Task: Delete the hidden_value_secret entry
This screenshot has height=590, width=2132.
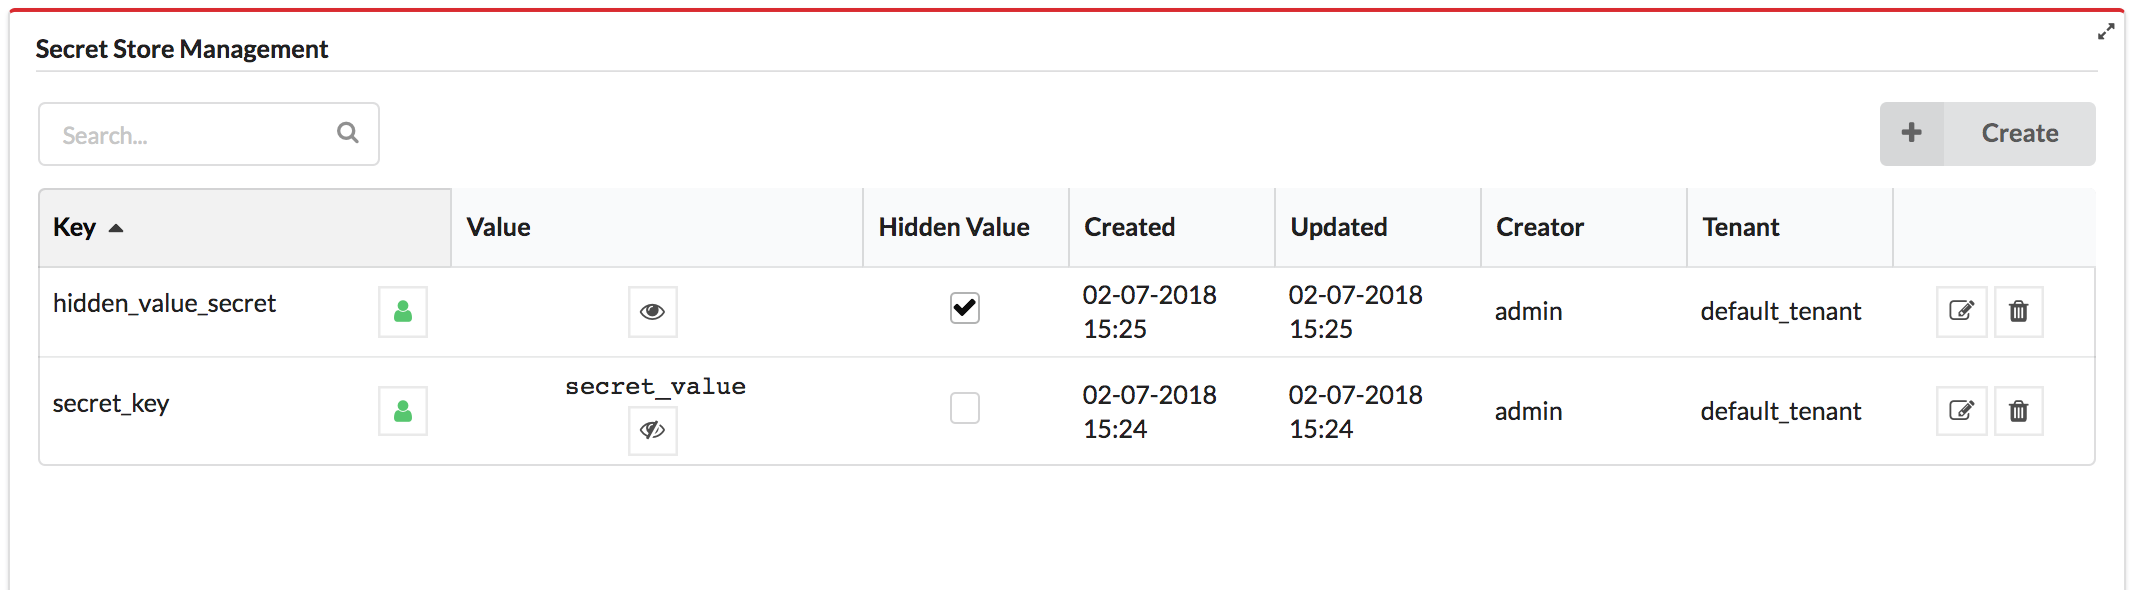Action: point(2019,311)
